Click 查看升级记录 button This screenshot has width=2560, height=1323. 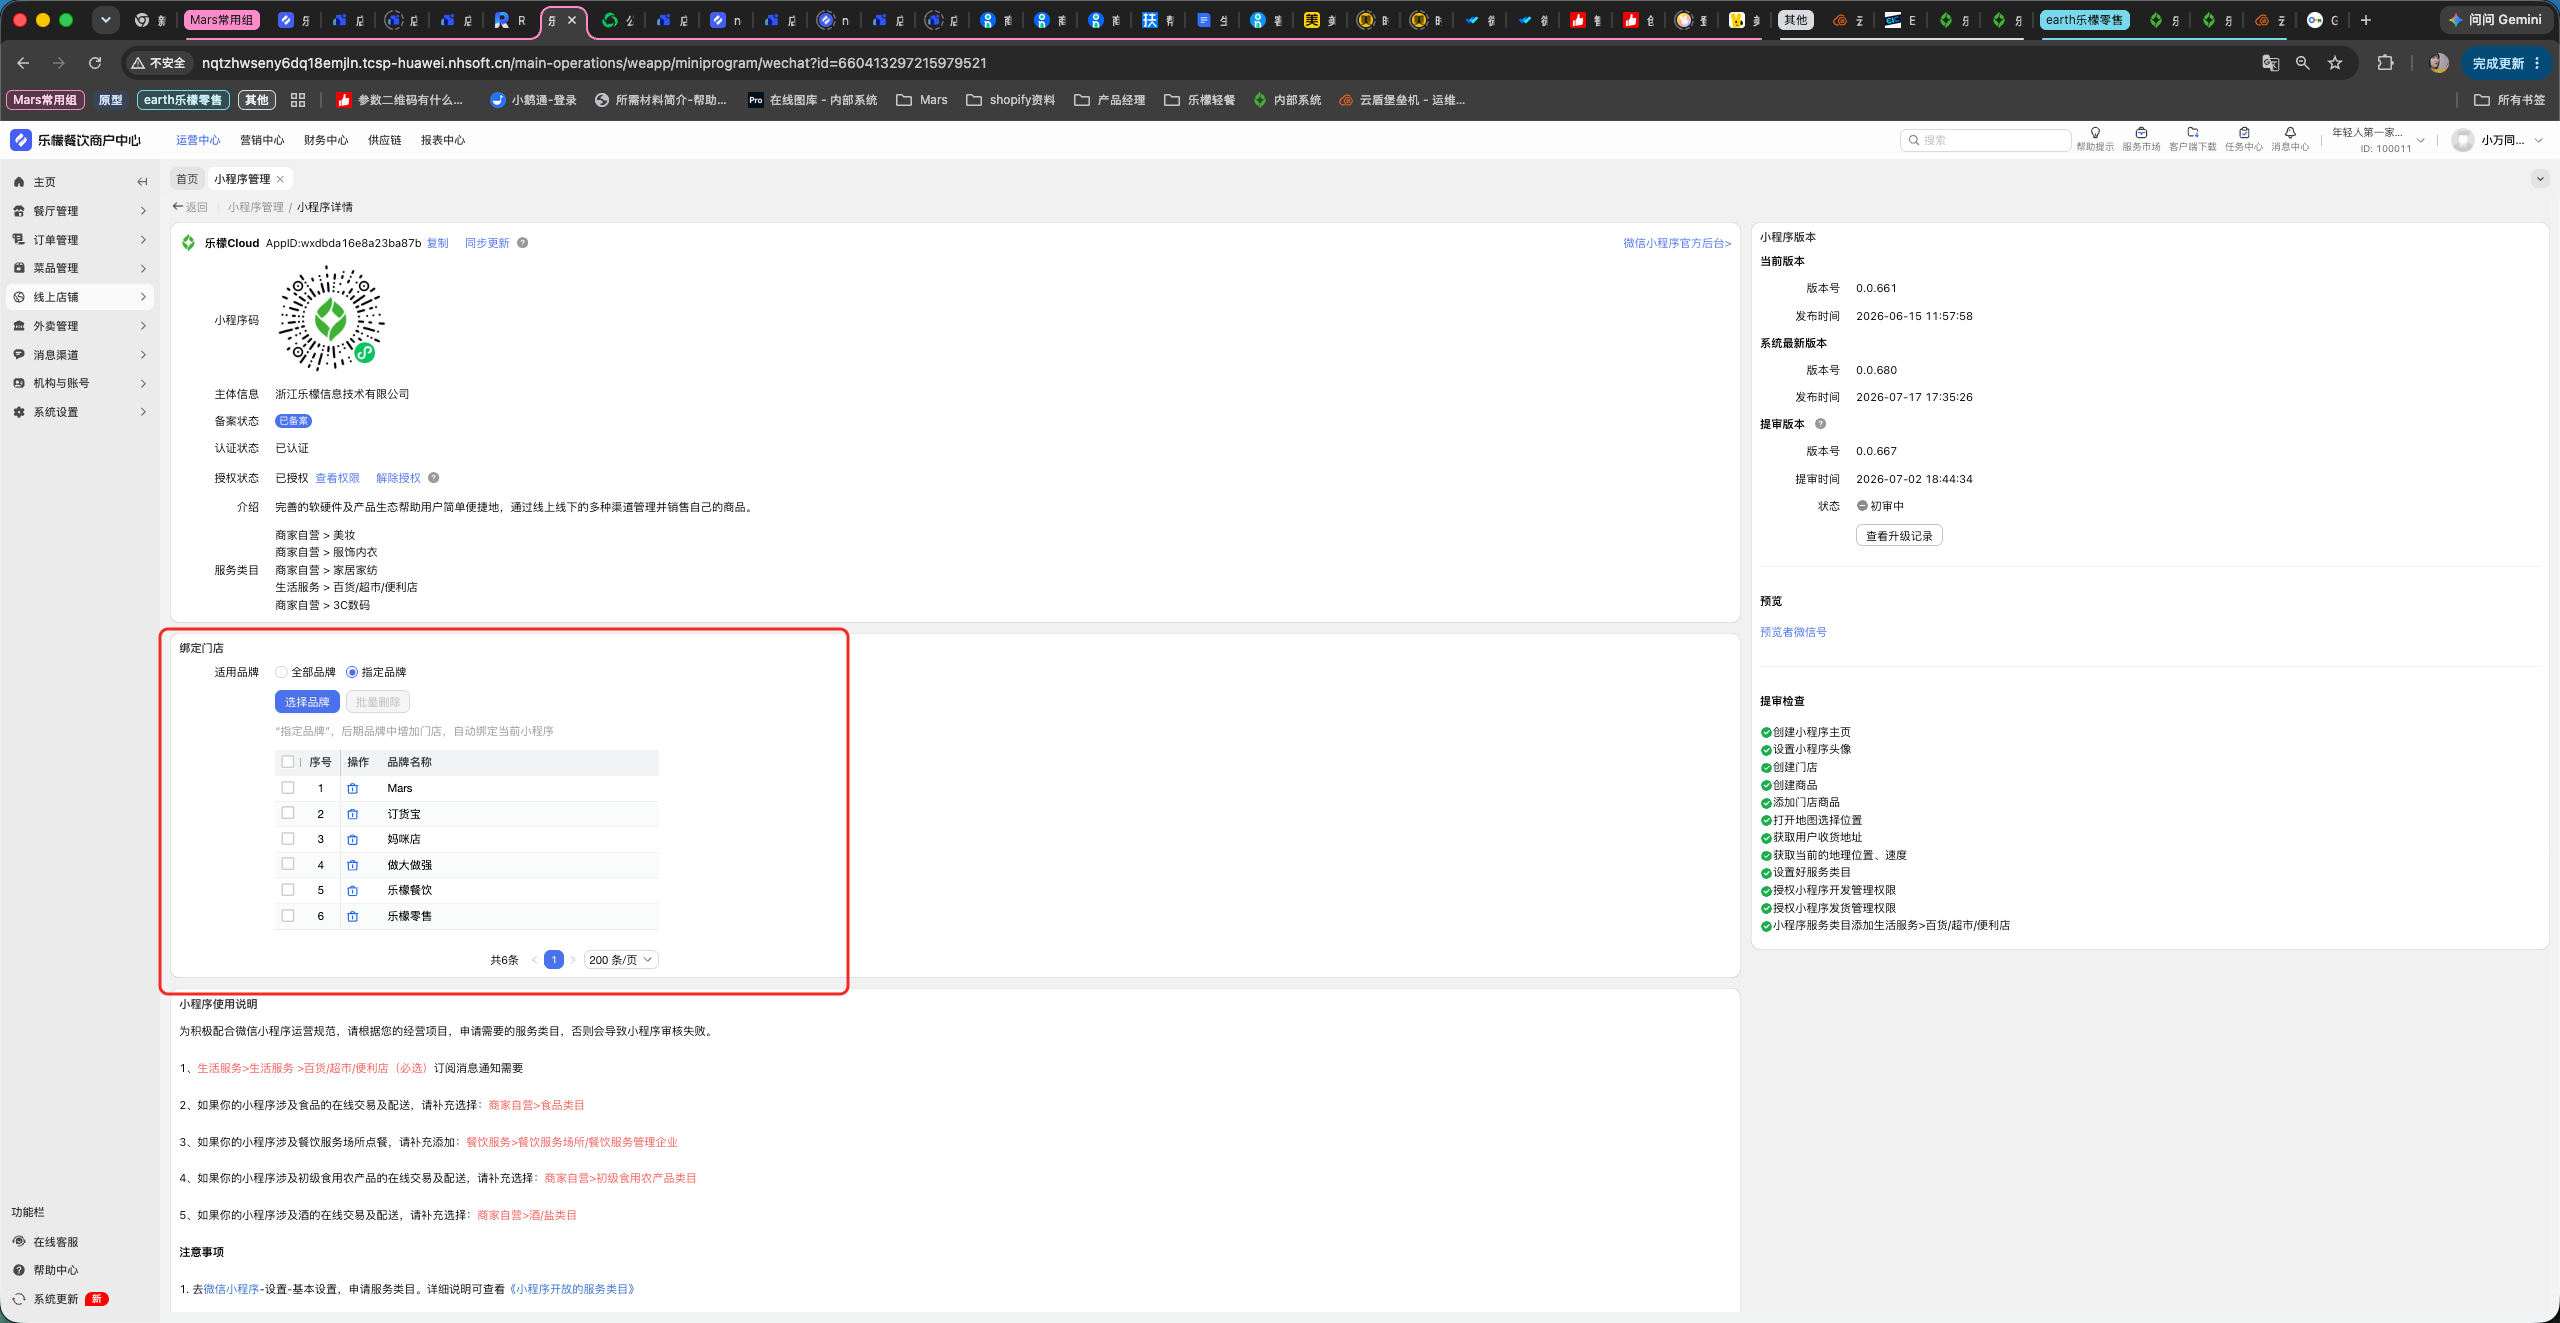click(x=1899, y=536)
